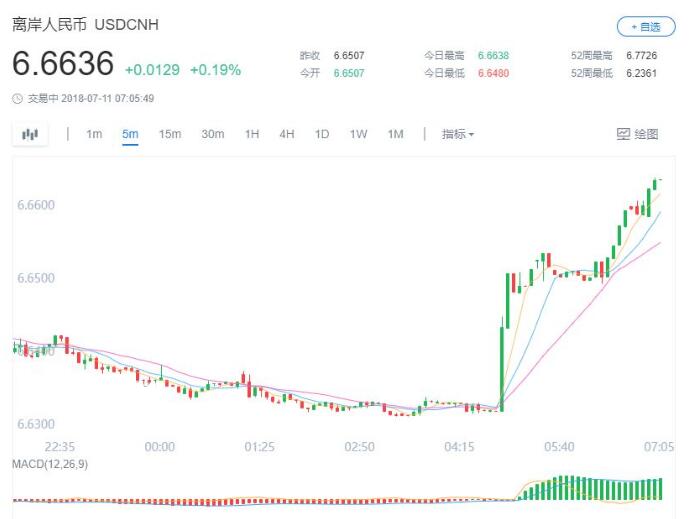Select the 1W weekly timeframe
694x519 pixels.
(358, 134)
